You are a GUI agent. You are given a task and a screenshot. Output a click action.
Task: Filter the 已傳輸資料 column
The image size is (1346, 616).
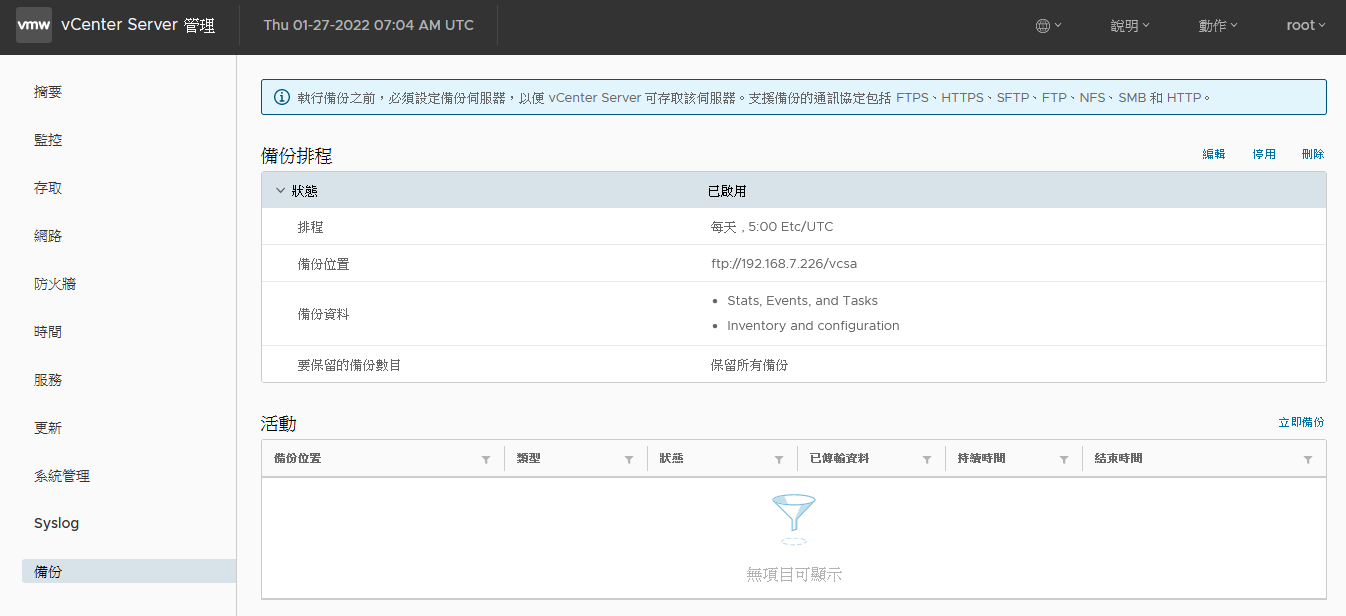(x=927, y=459)
